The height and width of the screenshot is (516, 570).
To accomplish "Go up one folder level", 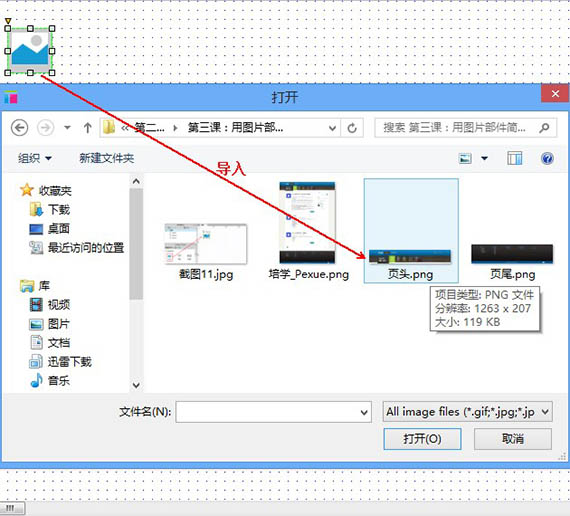I will point(87,128).
